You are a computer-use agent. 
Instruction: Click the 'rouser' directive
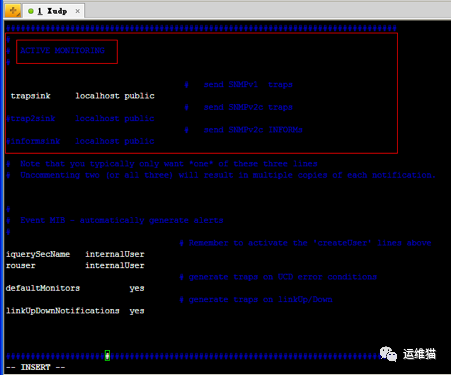coord(21,266)
